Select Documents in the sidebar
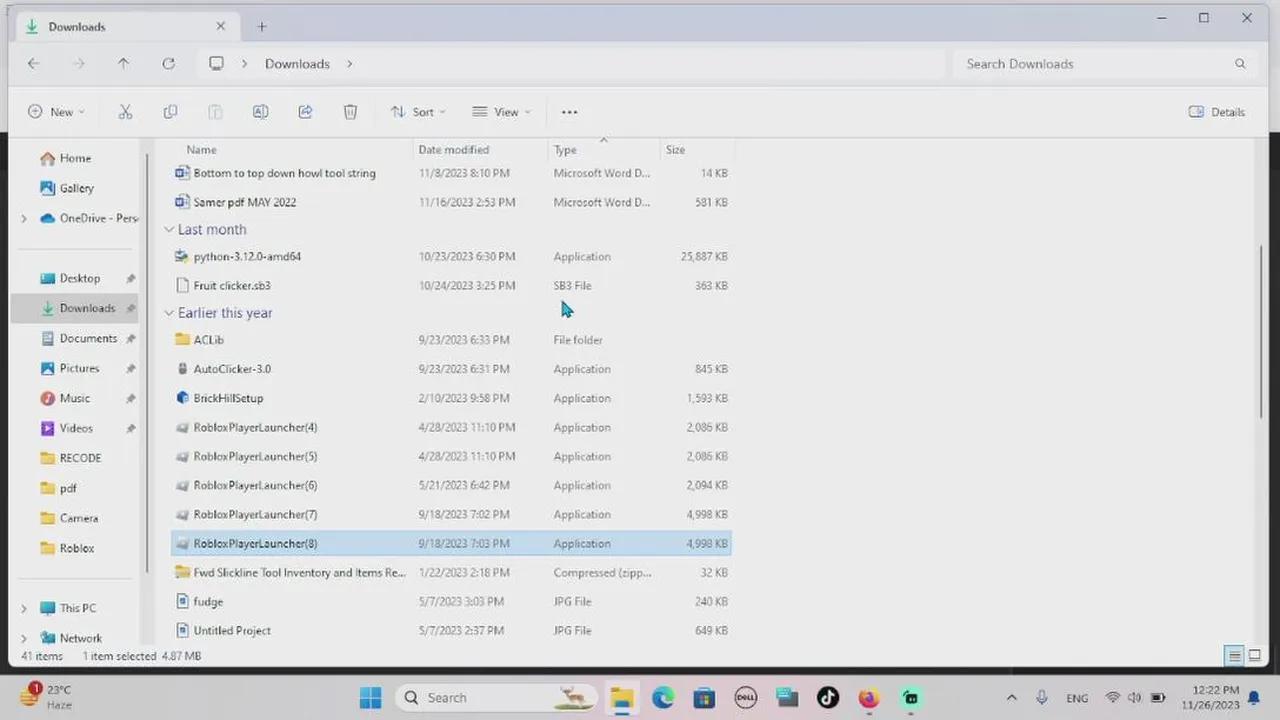 click(88, 338)
